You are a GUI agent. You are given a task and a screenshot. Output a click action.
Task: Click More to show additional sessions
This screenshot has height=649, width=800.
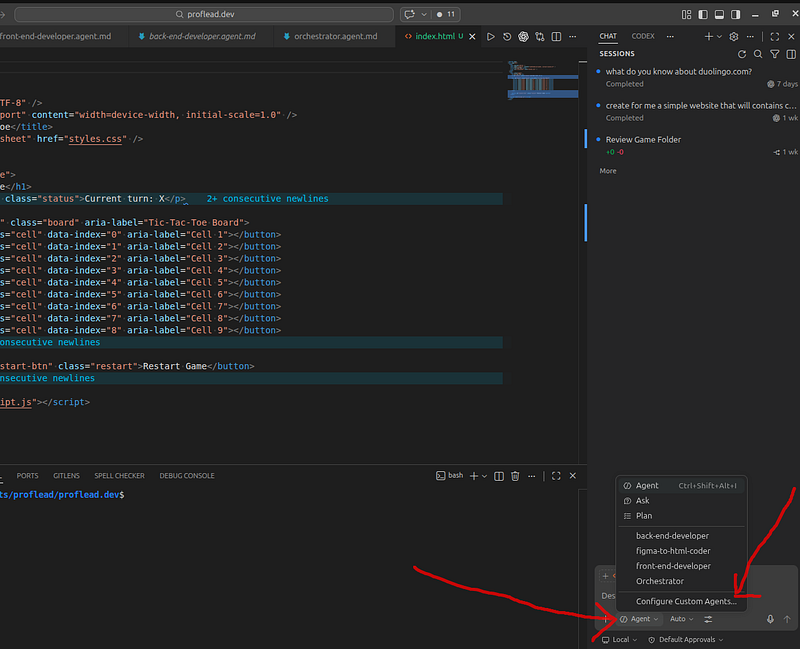608,171
